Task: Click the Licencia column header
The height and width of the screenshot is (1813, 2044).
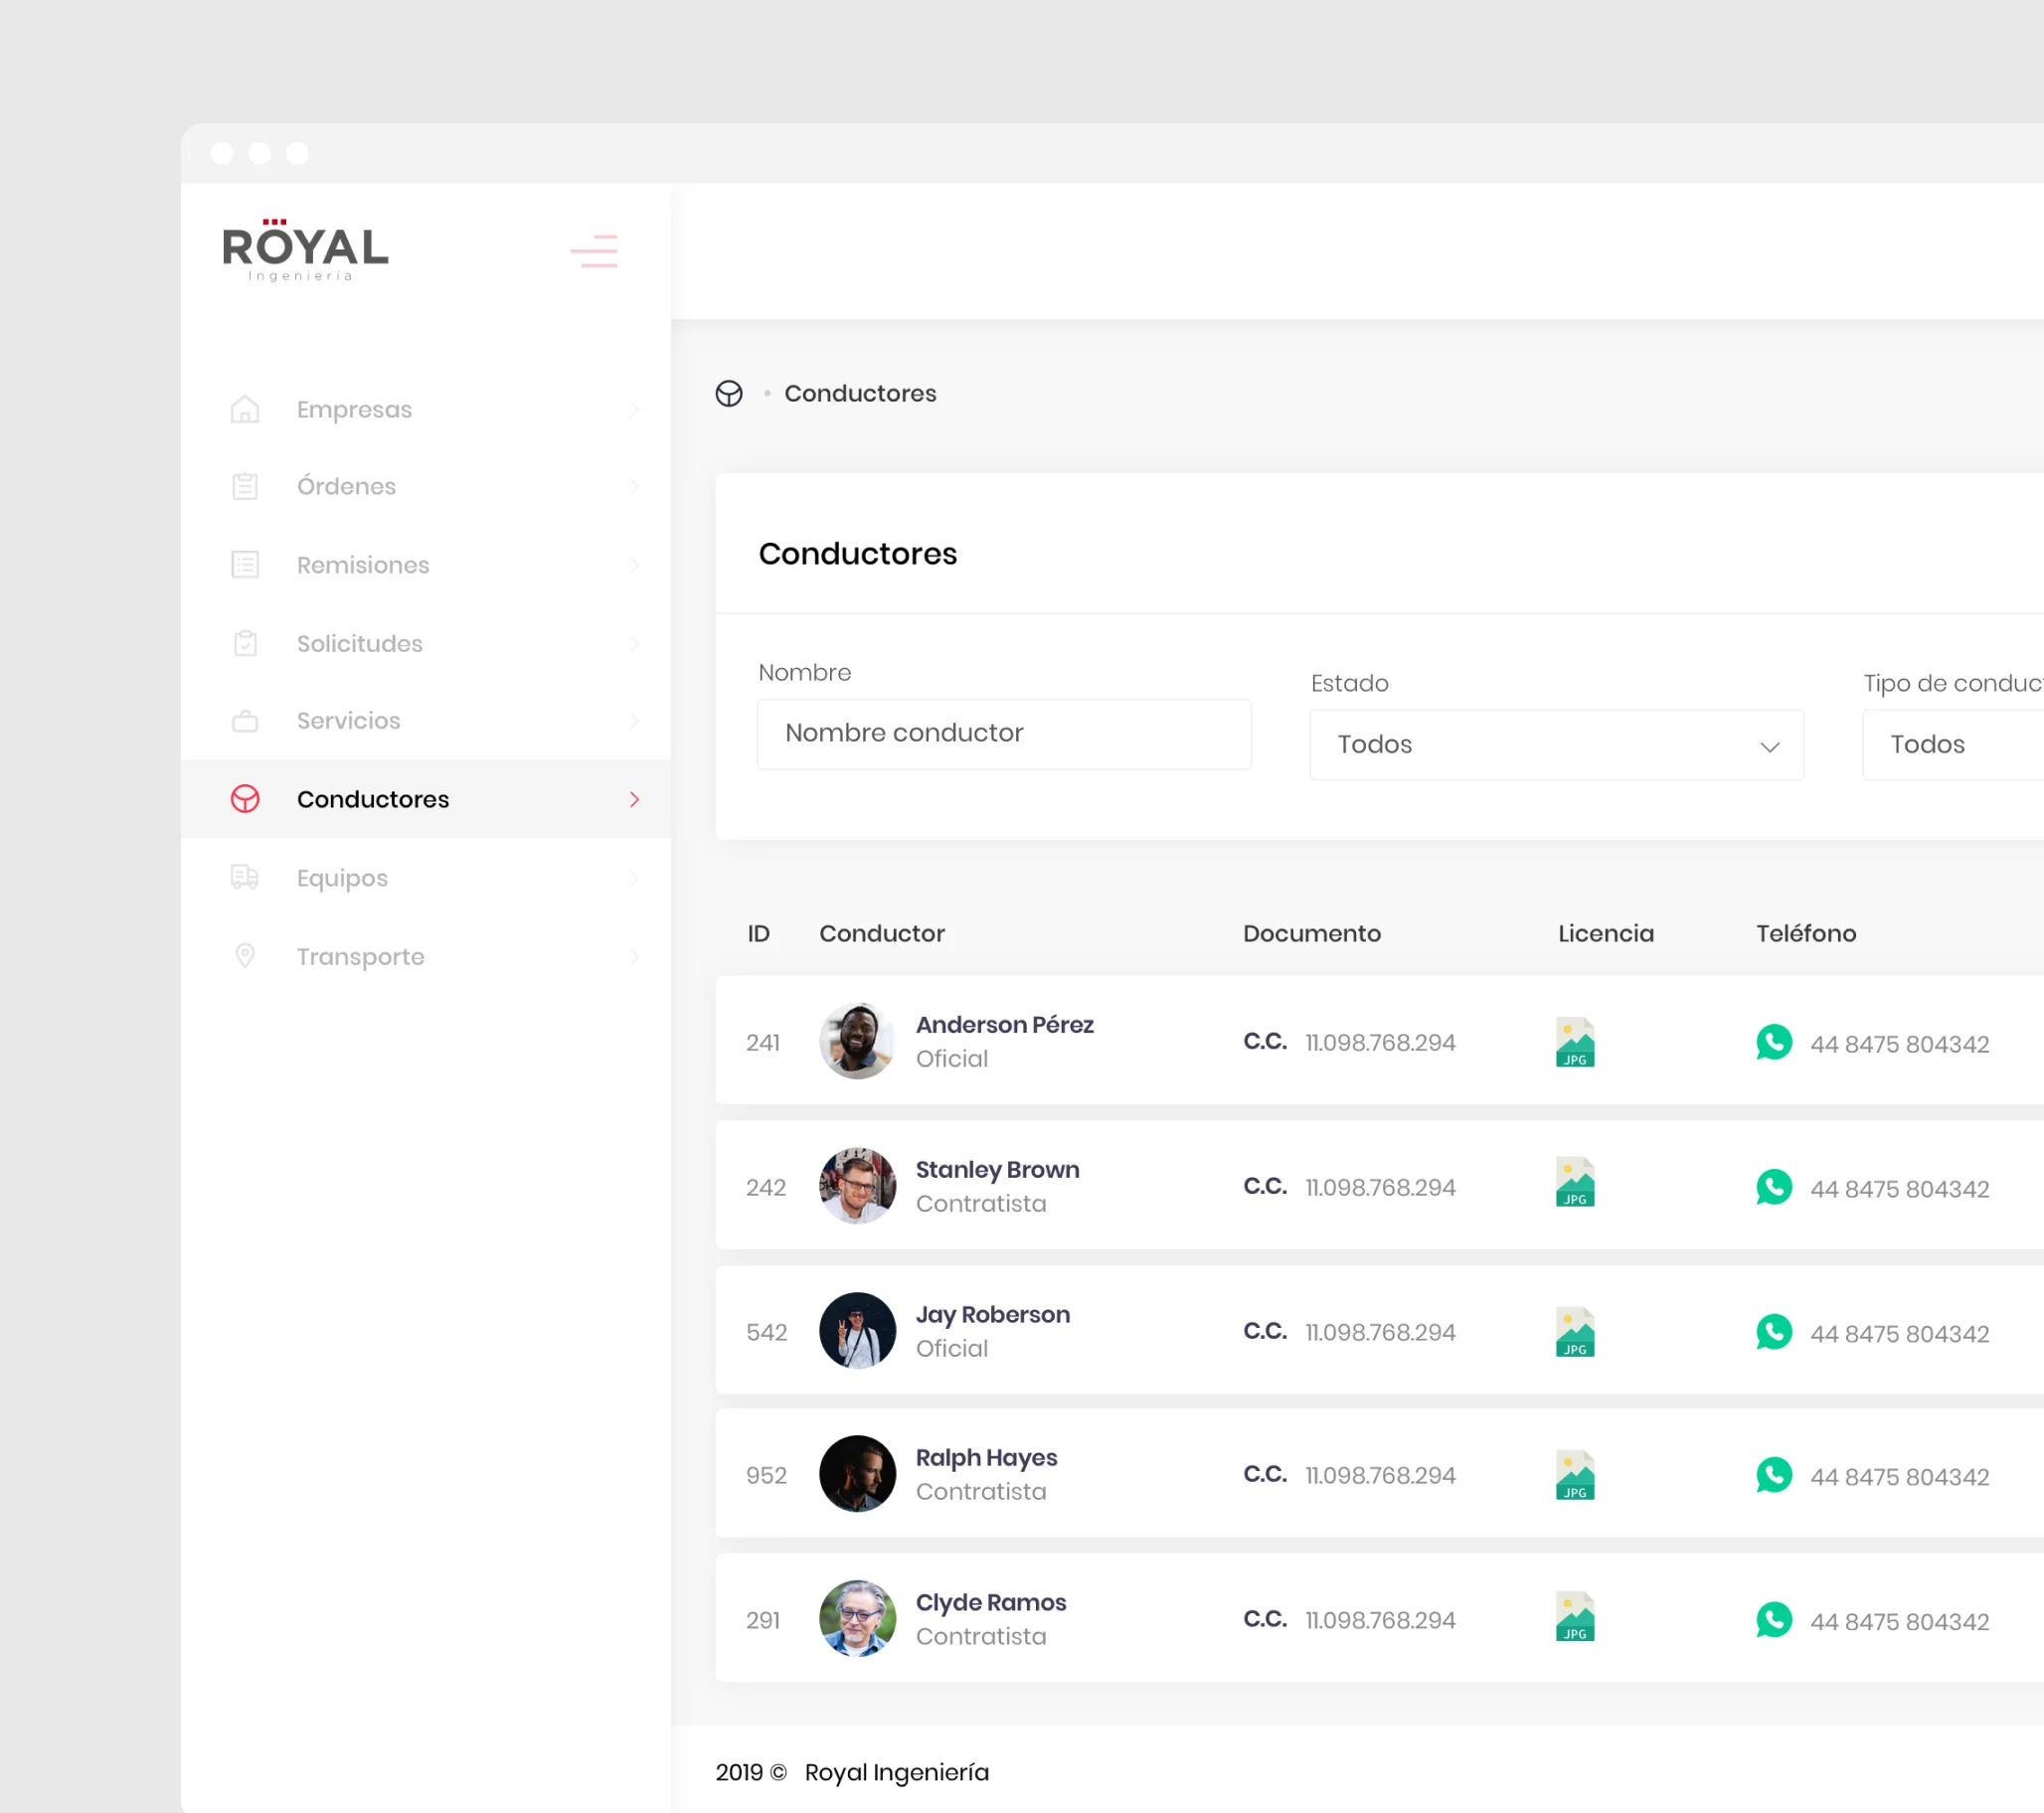Action: (1605, 934)
